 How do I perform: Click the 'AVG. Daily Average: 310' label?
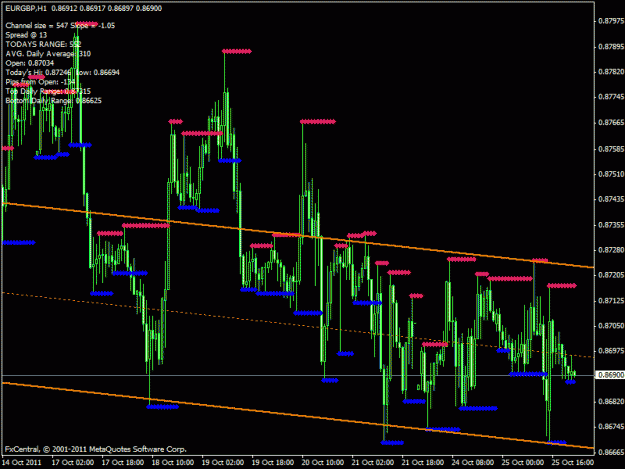tap(48, 54)
